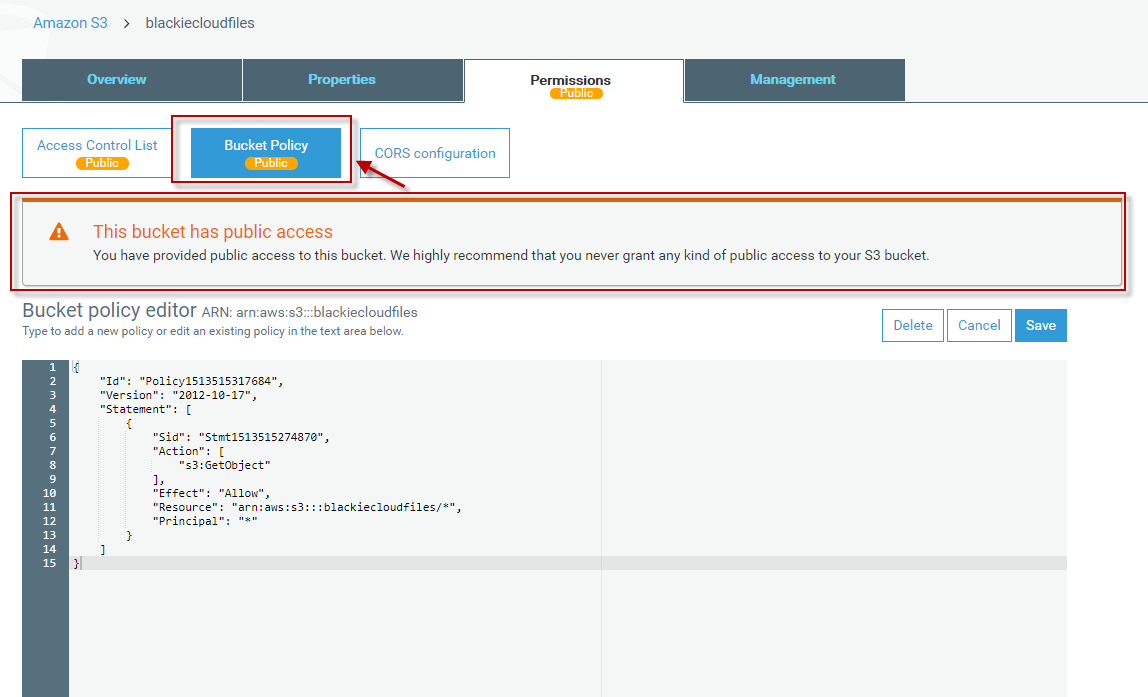Click Public badge under Access Control List
Screen dimensions: 1148x697
[102, 163]
